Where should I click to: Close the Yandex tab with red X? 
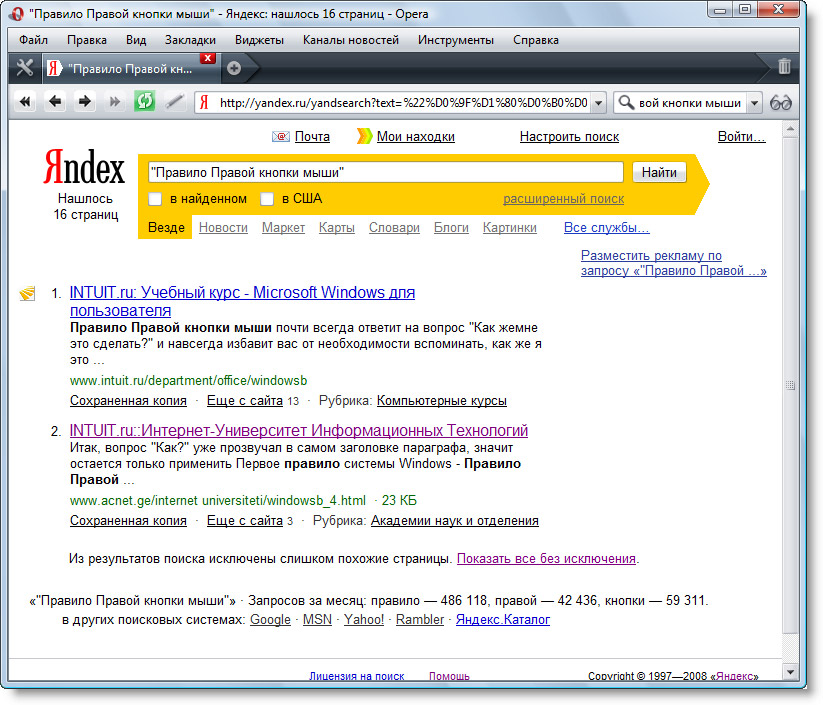coord(208,58)
